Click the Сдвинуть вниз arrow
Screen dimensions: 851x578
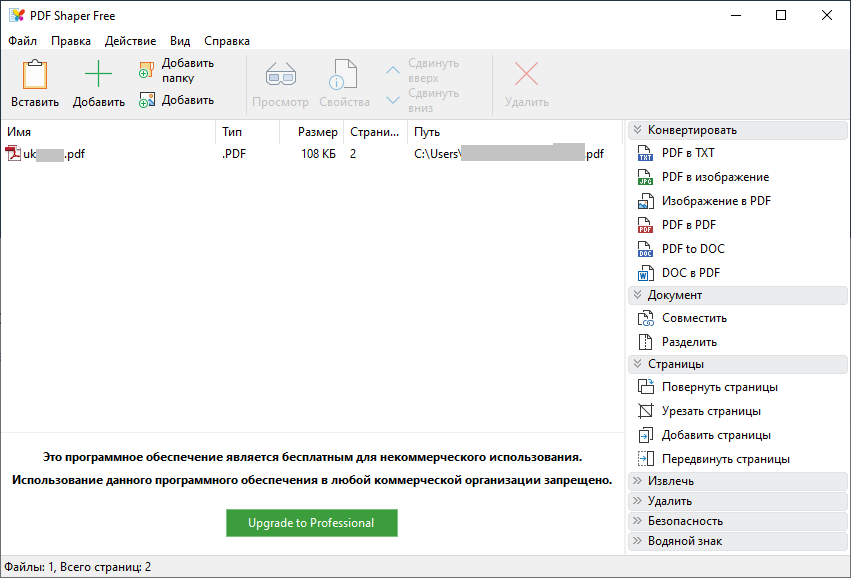click(393, 100)
